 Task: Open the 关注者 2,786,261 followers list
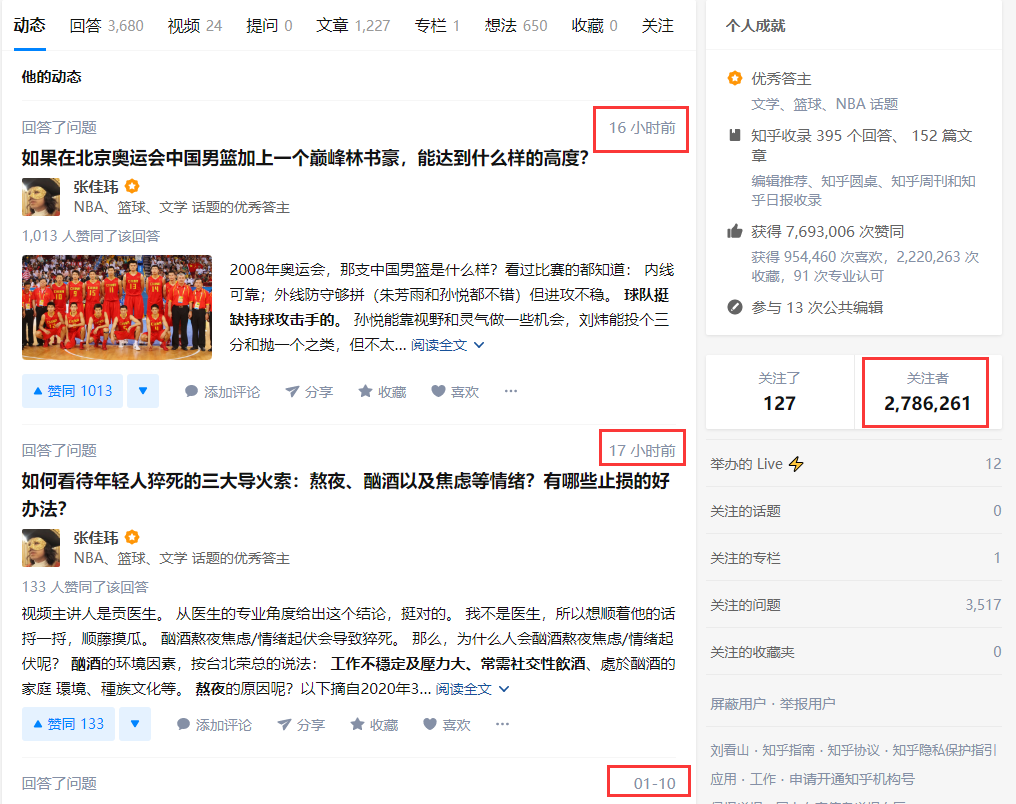[927, 392]
